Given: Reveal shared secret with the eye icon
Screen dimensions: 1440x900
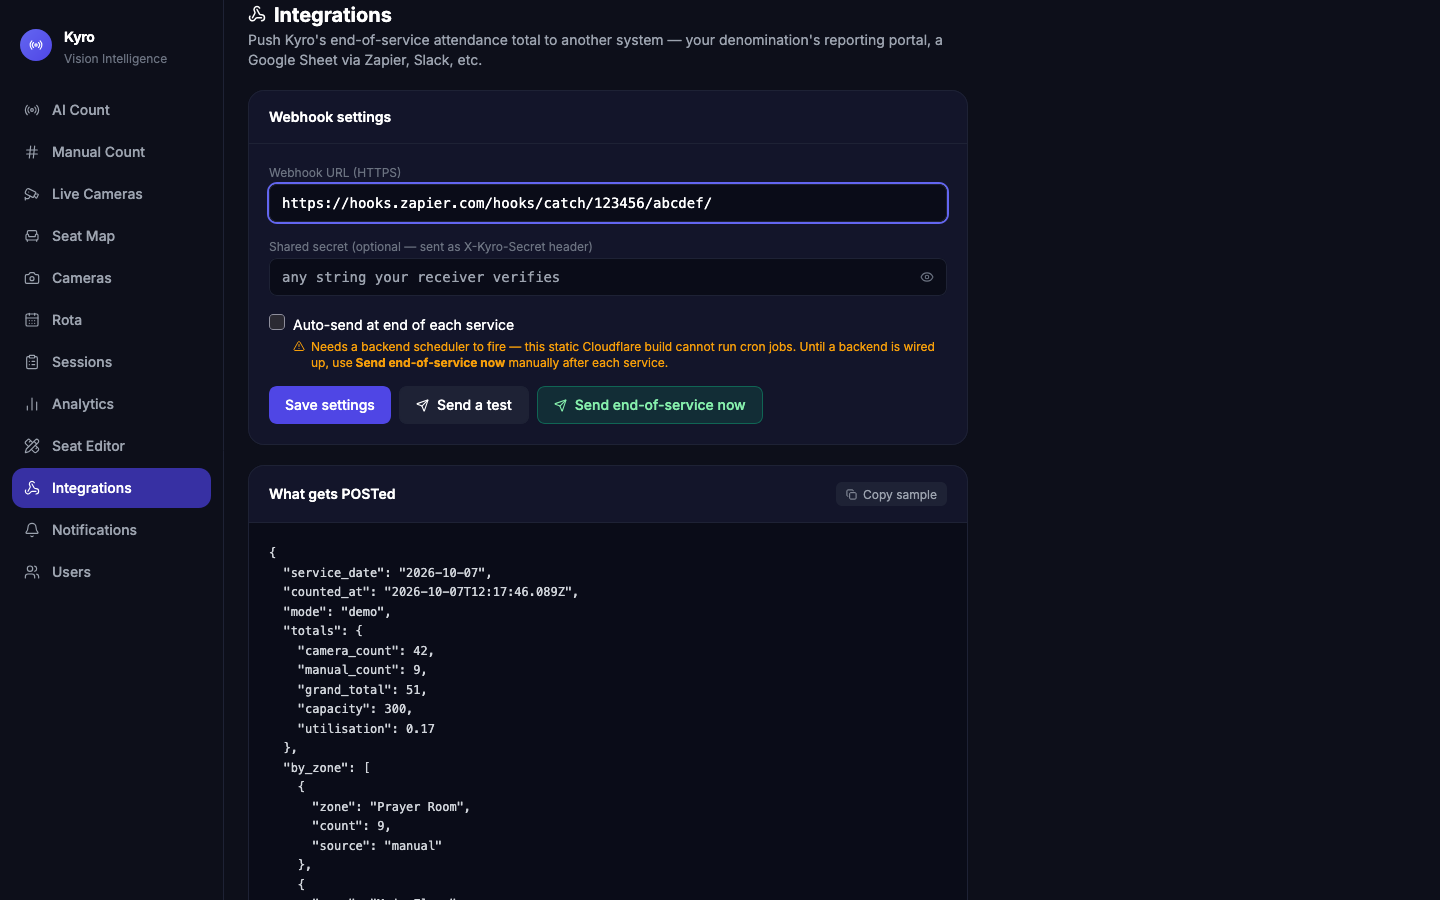Looking at the screenshot, I should (927, 277).
